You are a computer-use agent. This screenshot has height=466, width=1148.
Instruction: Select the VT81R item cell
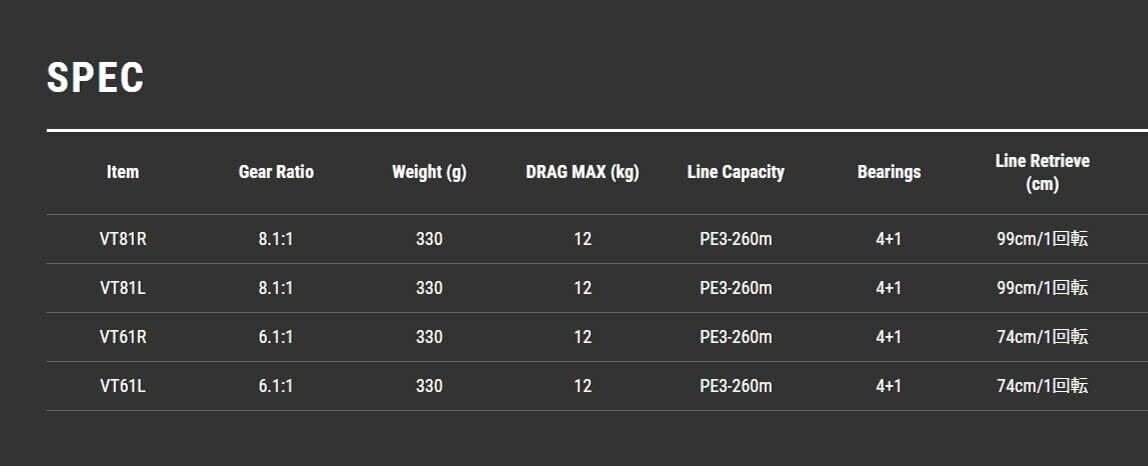(x=123, y=239)
